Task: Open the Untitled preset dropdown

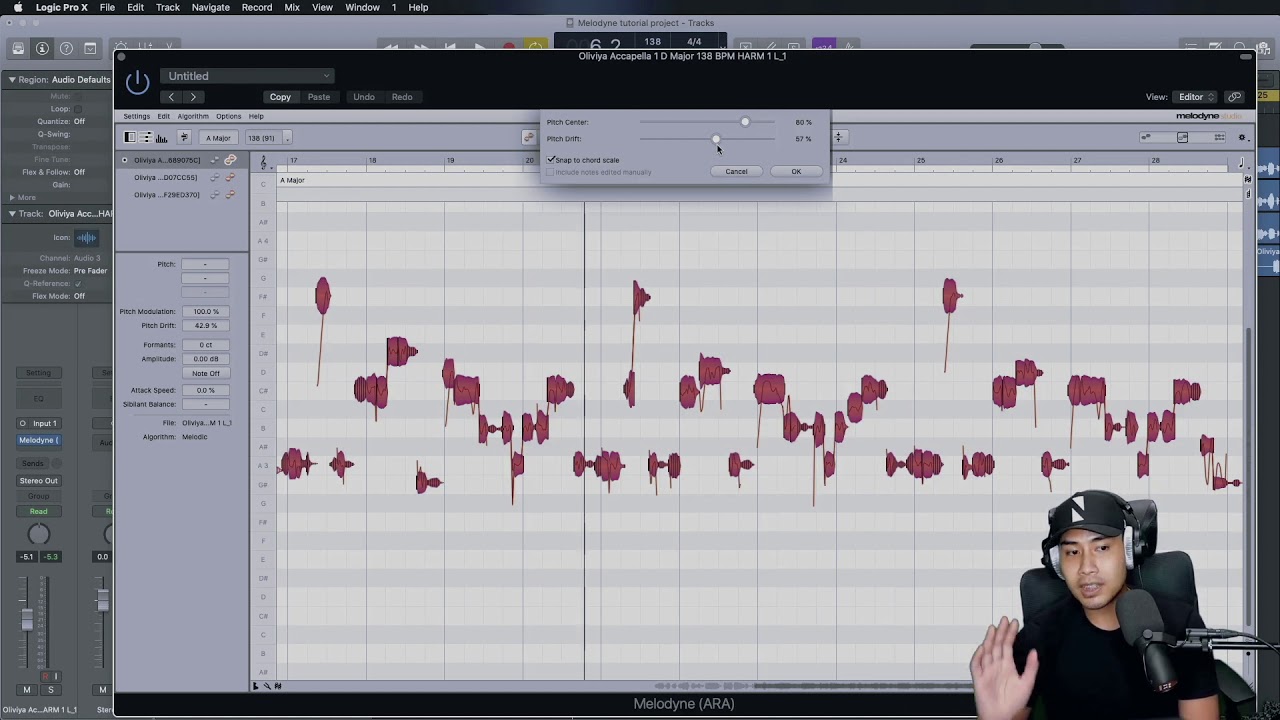Action: coord(247,76)
